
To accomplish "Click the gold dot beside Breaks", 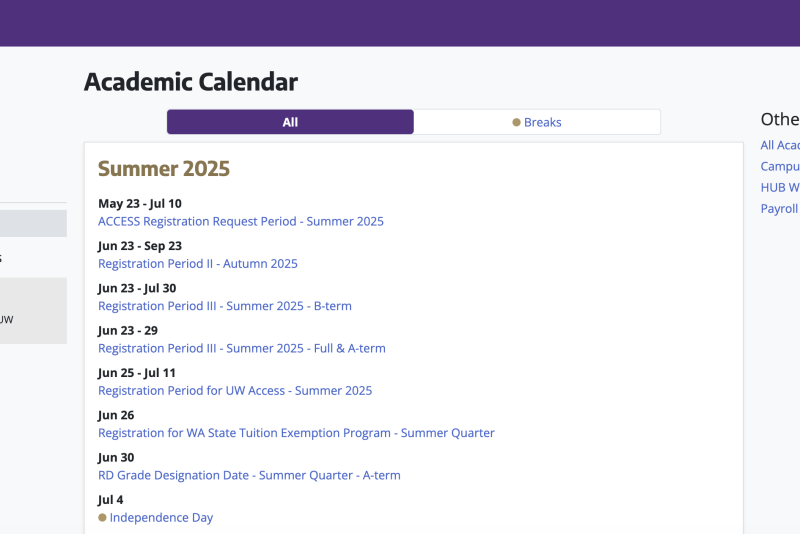I will coord(516,122).
